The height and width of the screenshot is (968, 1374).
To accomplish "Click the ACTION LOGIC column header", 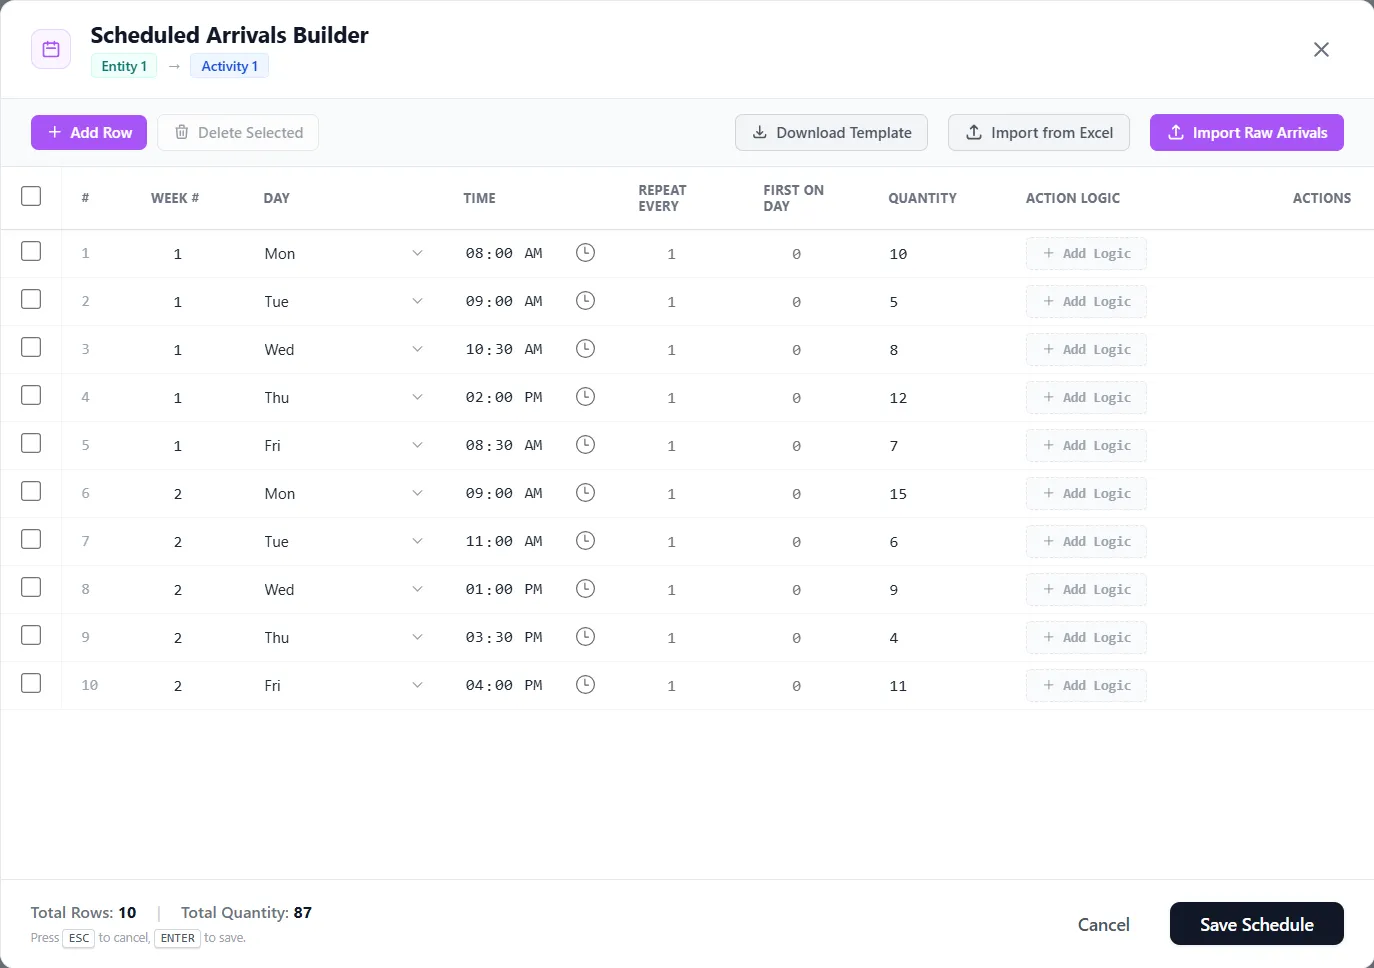I will point(1073,198).
